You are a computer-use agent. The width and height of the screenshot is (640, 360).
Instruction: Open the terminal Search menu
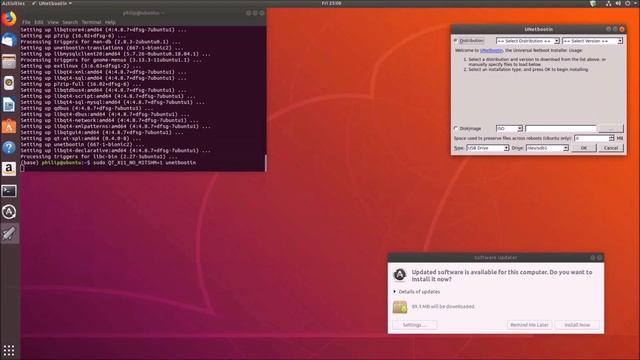[x=70, y=22]
